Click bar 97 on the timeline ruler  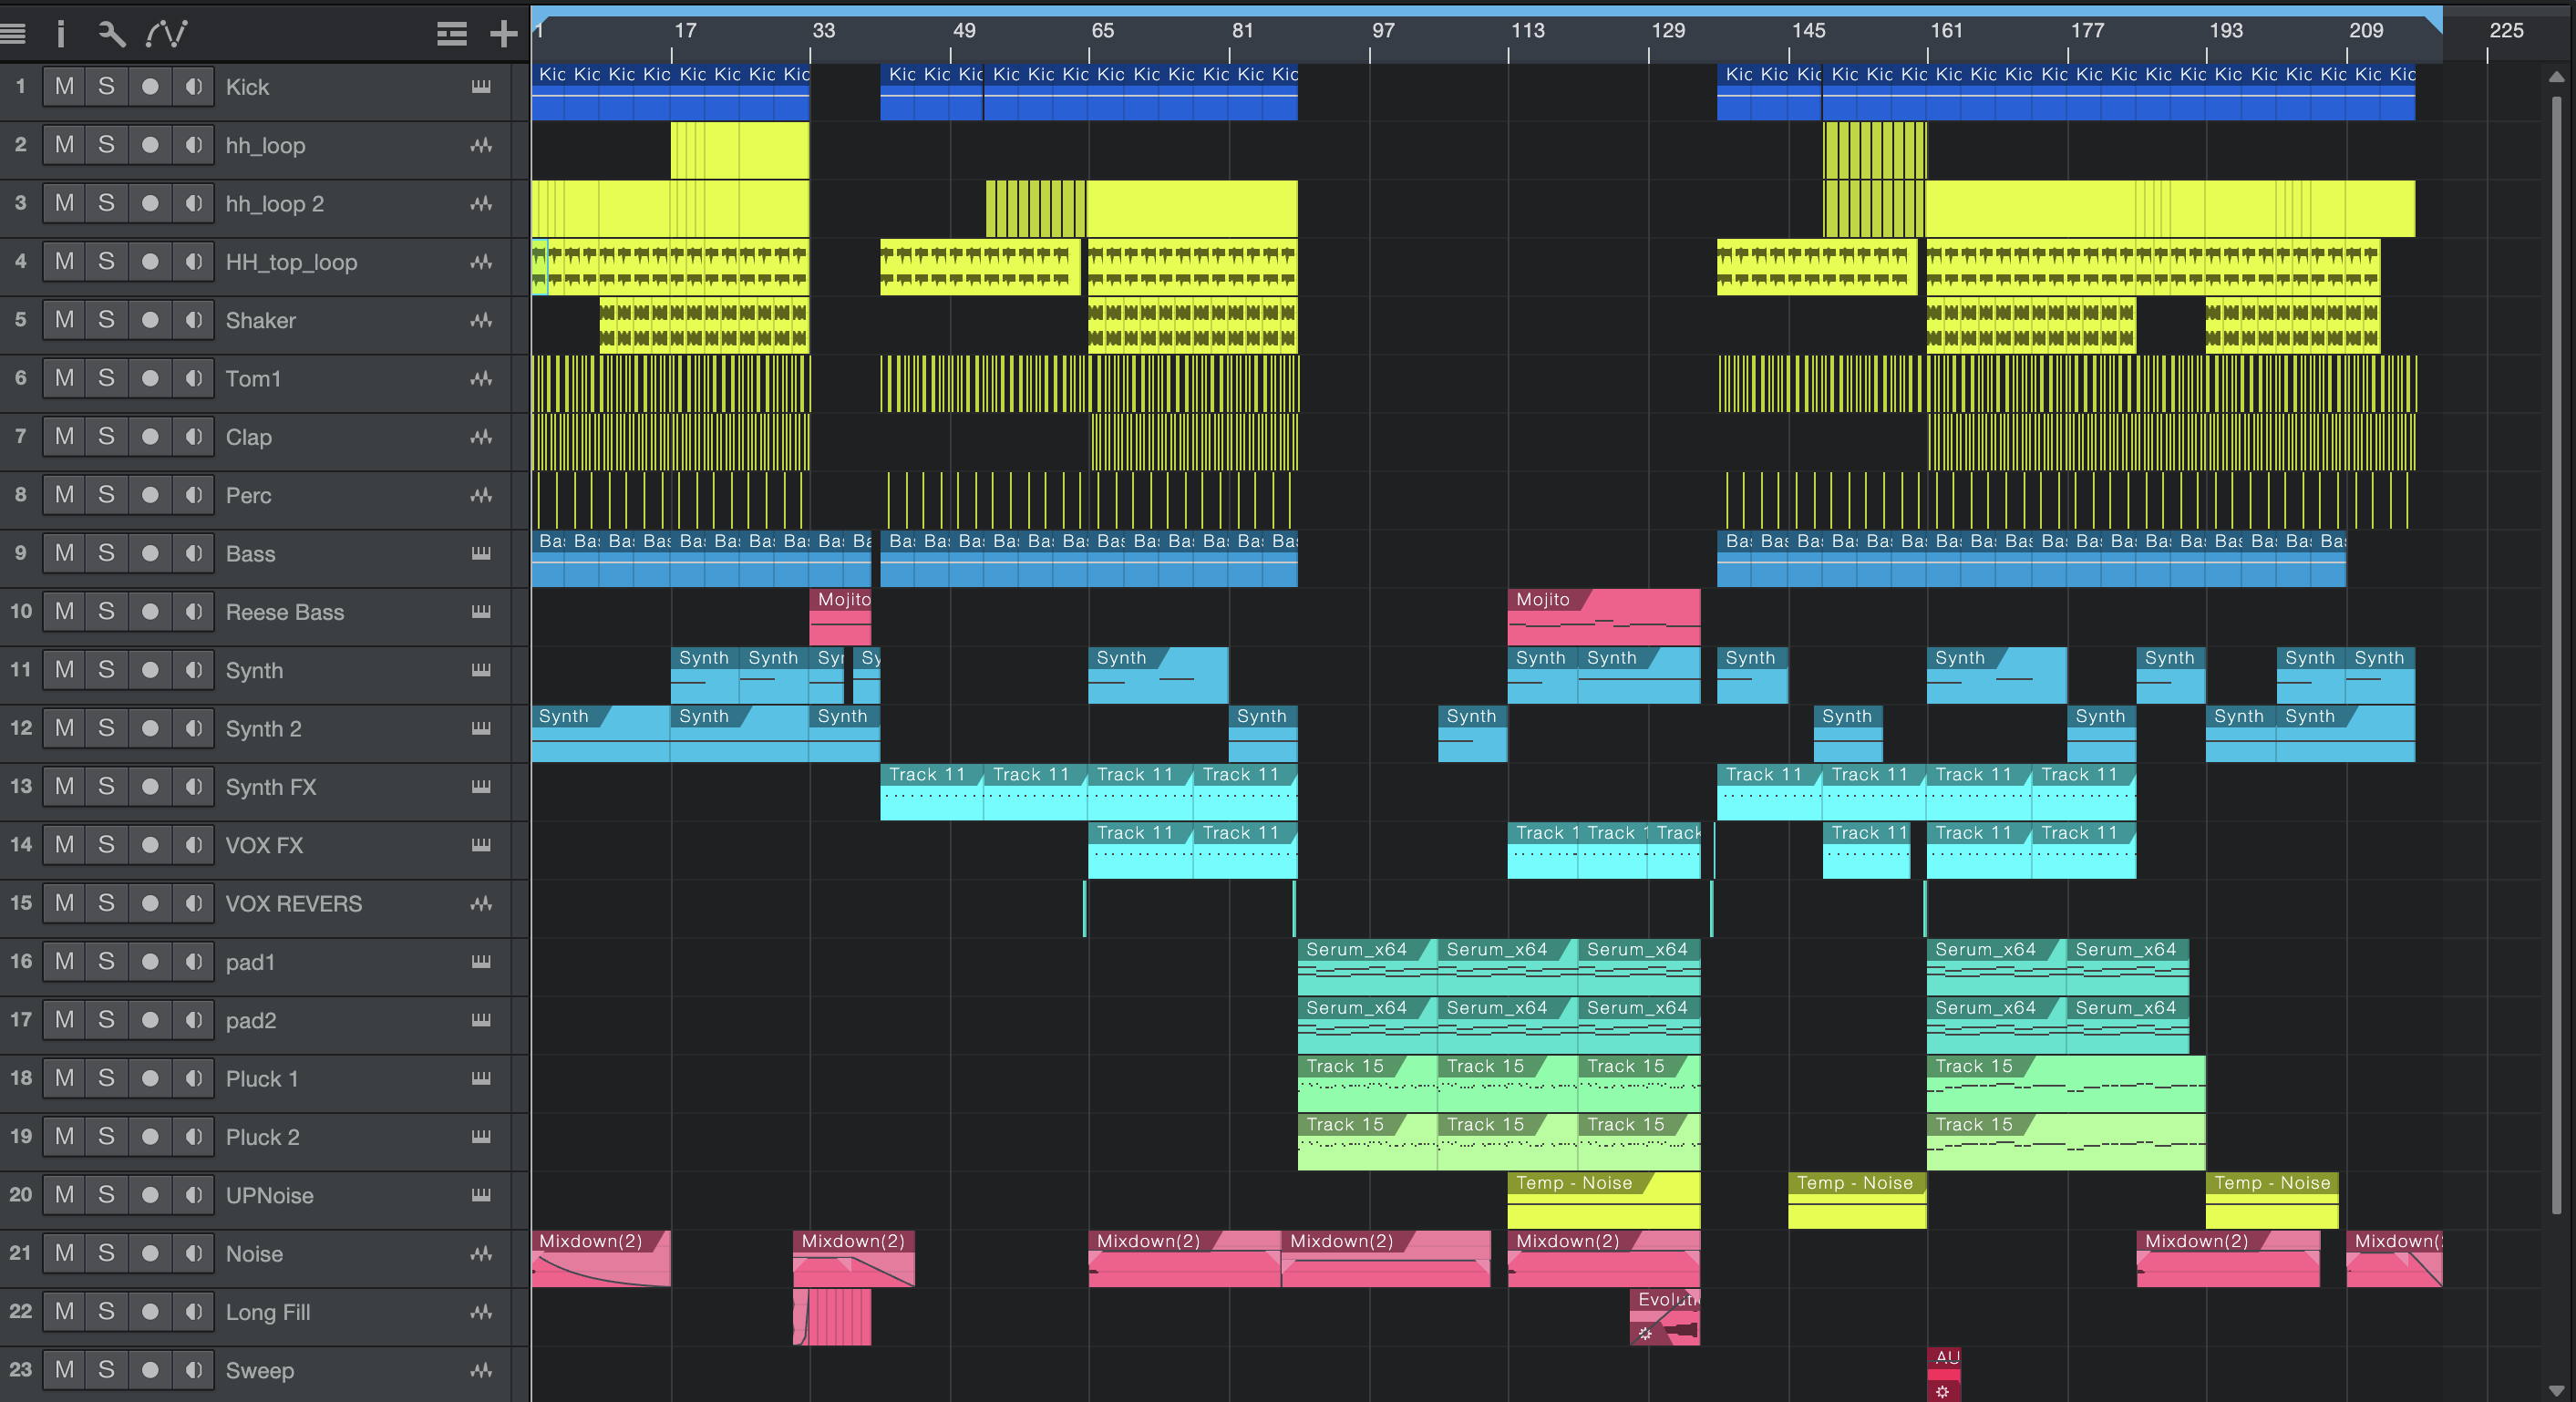coord(1382,32)
